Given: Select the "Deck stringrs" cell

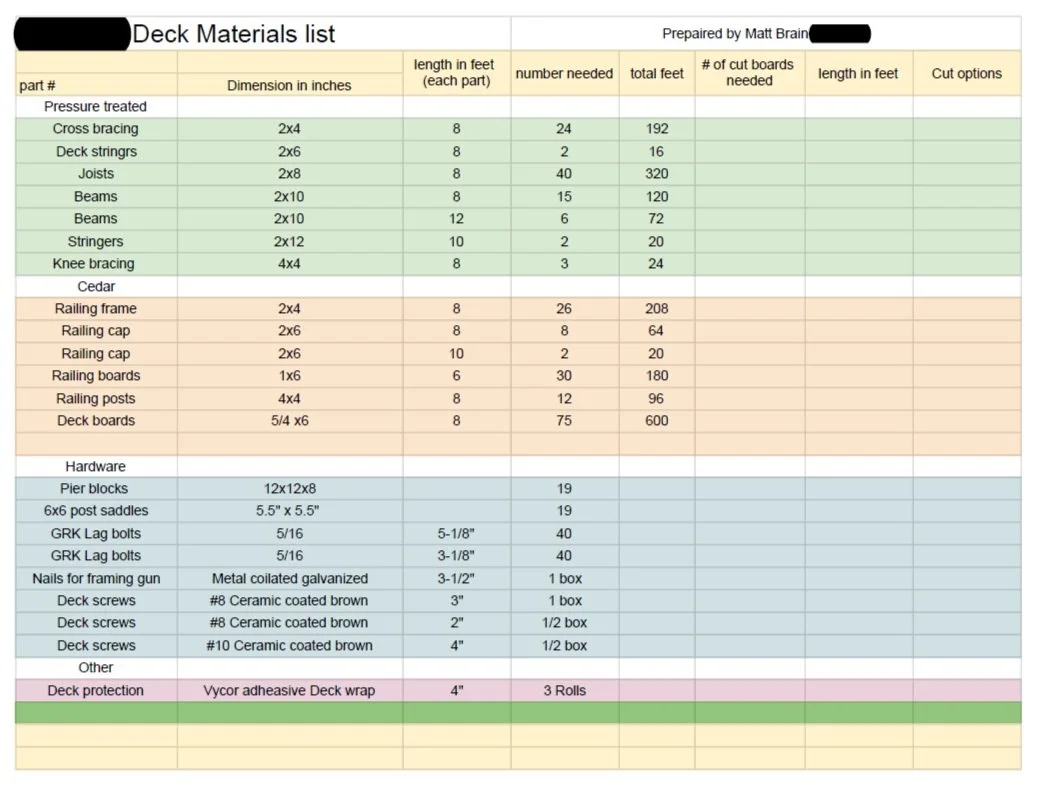Looking at the screenshot, I should (96, 152).
